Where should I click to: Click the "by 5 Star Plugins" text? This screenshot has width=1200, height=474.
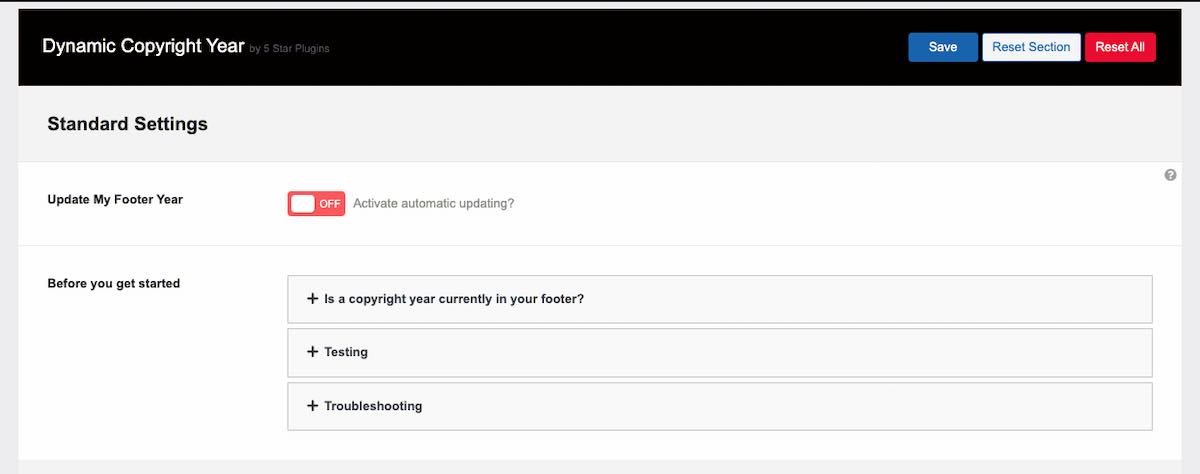[x=289, y=49]
